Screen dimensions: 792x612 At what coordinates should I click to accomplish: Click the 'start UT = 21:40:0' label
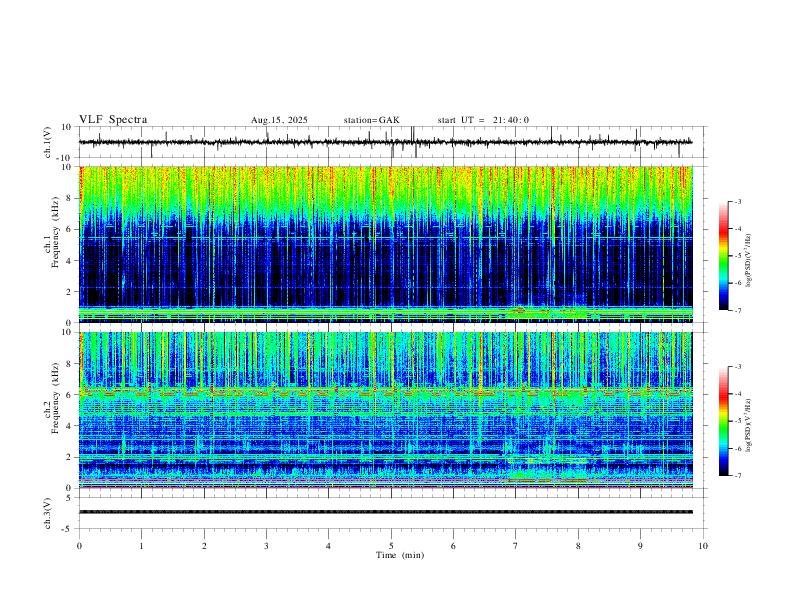483,120
